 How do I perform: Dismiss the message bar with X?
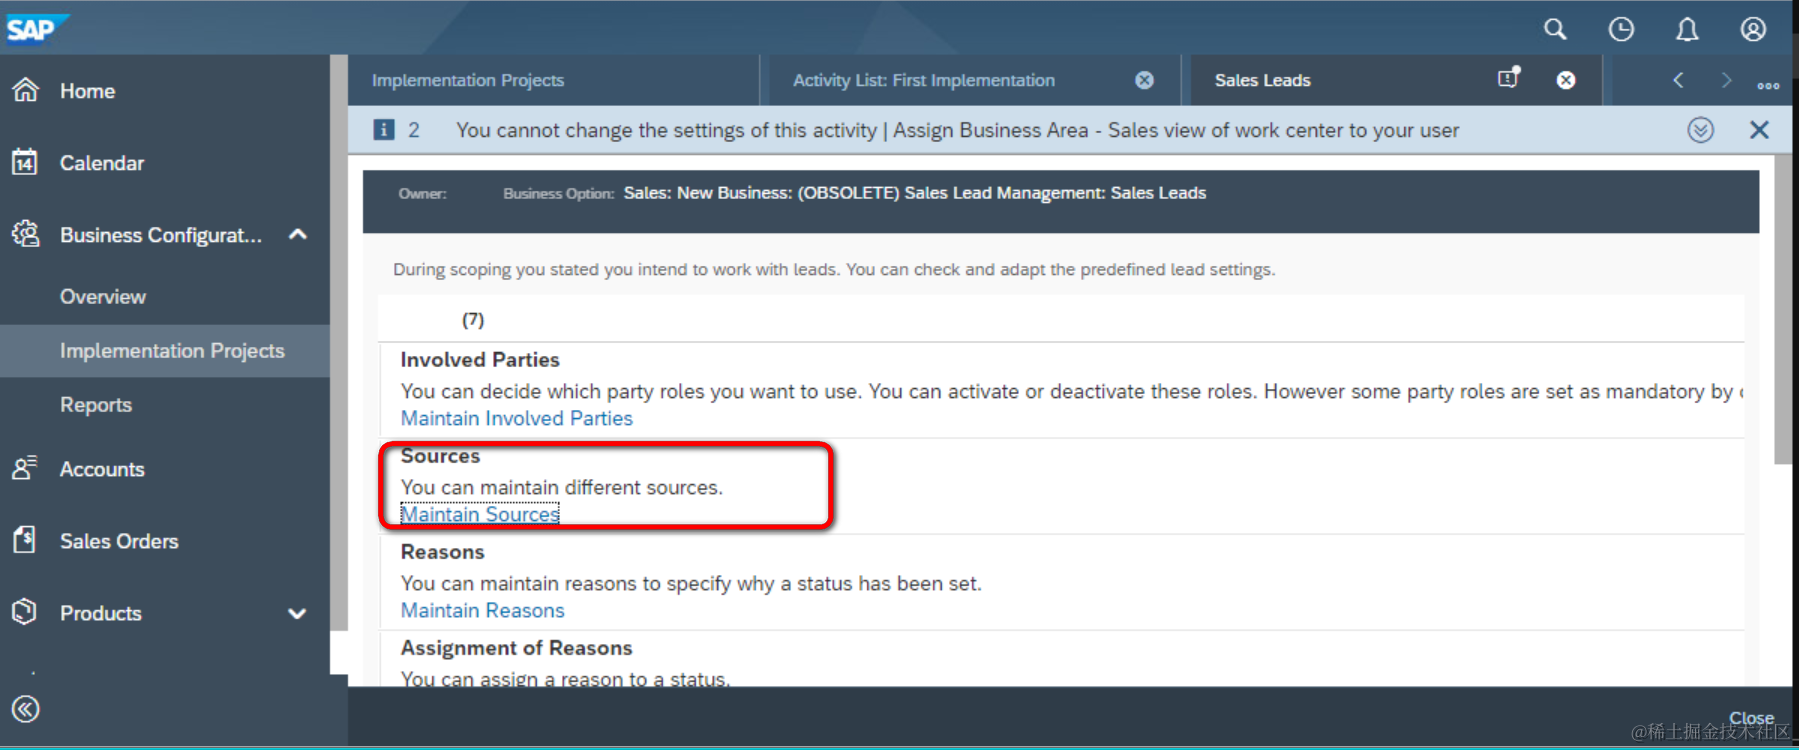pyautogui.click(x=1760, y=130)
